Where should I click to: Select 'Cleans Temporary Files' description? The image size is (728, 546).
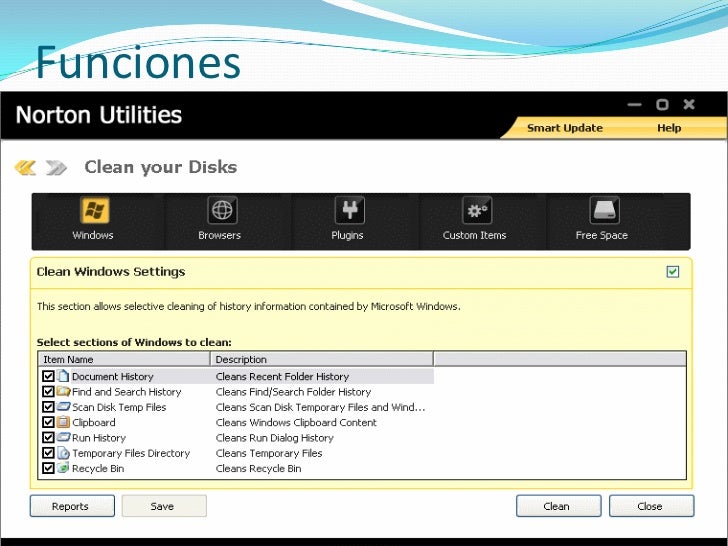(x=269, y=453)
